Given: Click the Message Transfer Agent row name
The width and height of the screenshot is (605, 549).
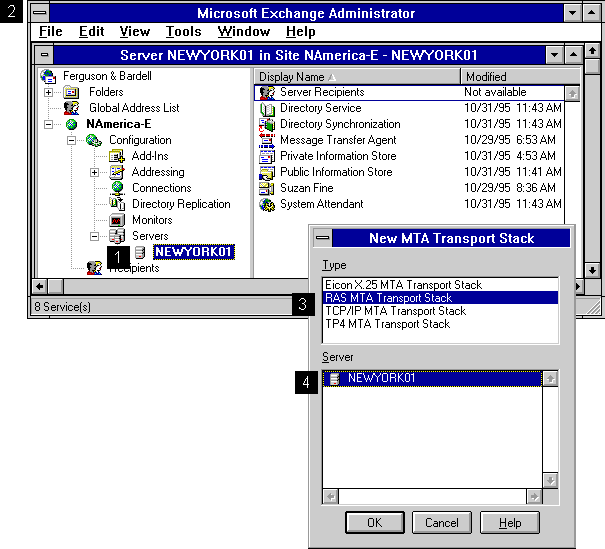Looking at the screenshot, I should (338, 140).
